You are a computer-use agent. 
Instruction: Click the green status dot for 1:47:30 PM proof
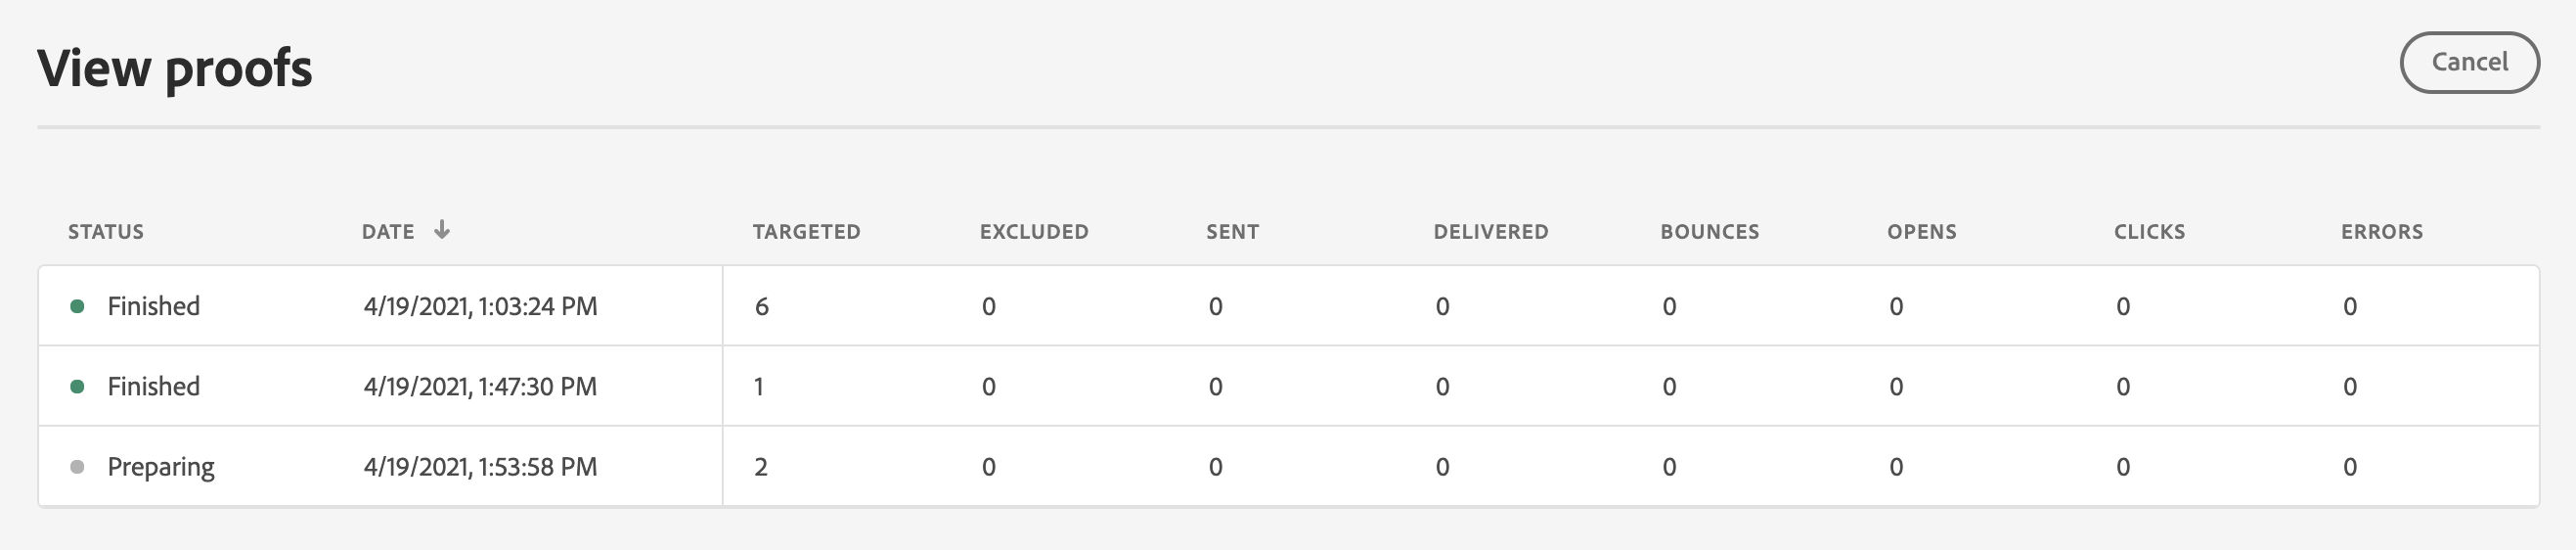coord(77,386)
